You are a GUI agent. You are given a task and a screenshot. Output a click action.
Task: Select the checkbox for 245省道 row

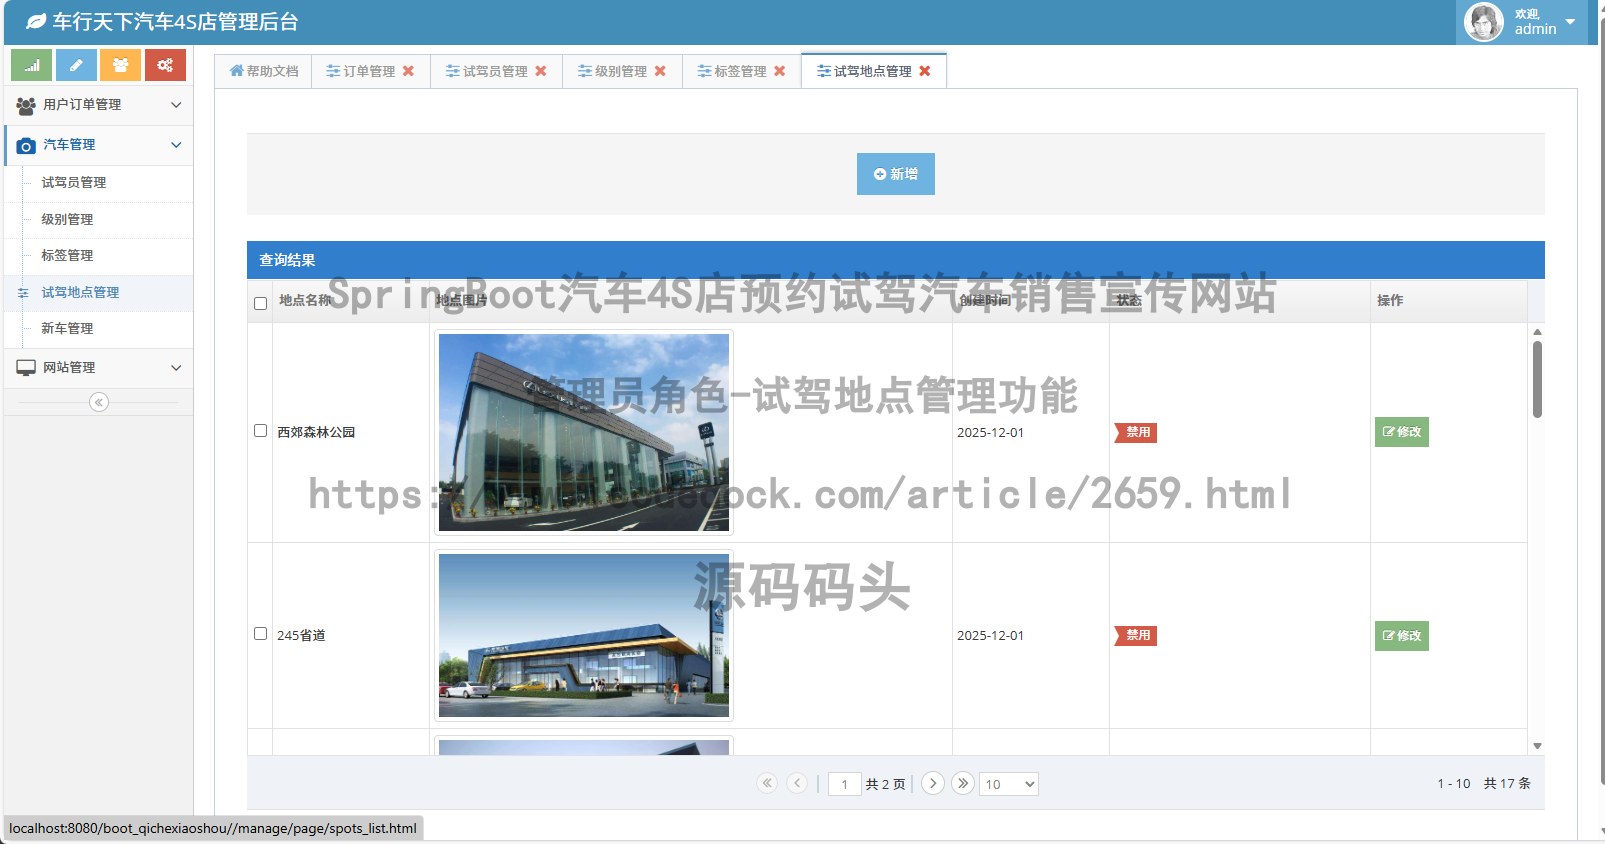[x=260, y=634]
